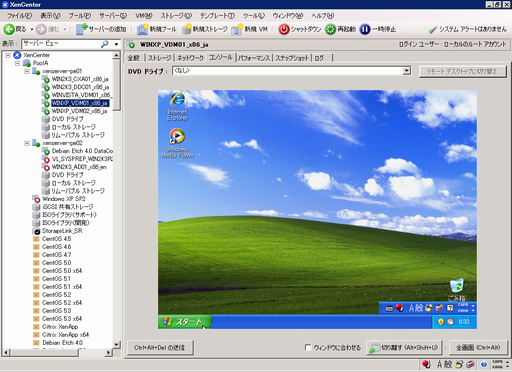The height and width of the screenshot is (372, 512).
Task: Click tree panel horizontal scroll right arrow
Action: tap(108, 352)
